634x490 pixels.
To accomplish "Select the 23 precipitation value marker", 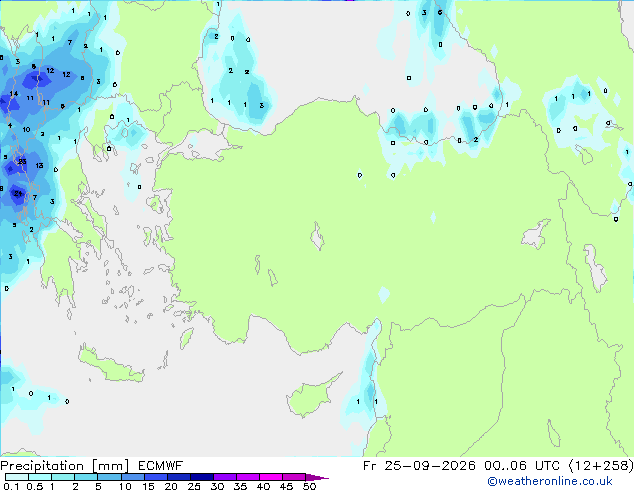I will click(x=22, y=162).
